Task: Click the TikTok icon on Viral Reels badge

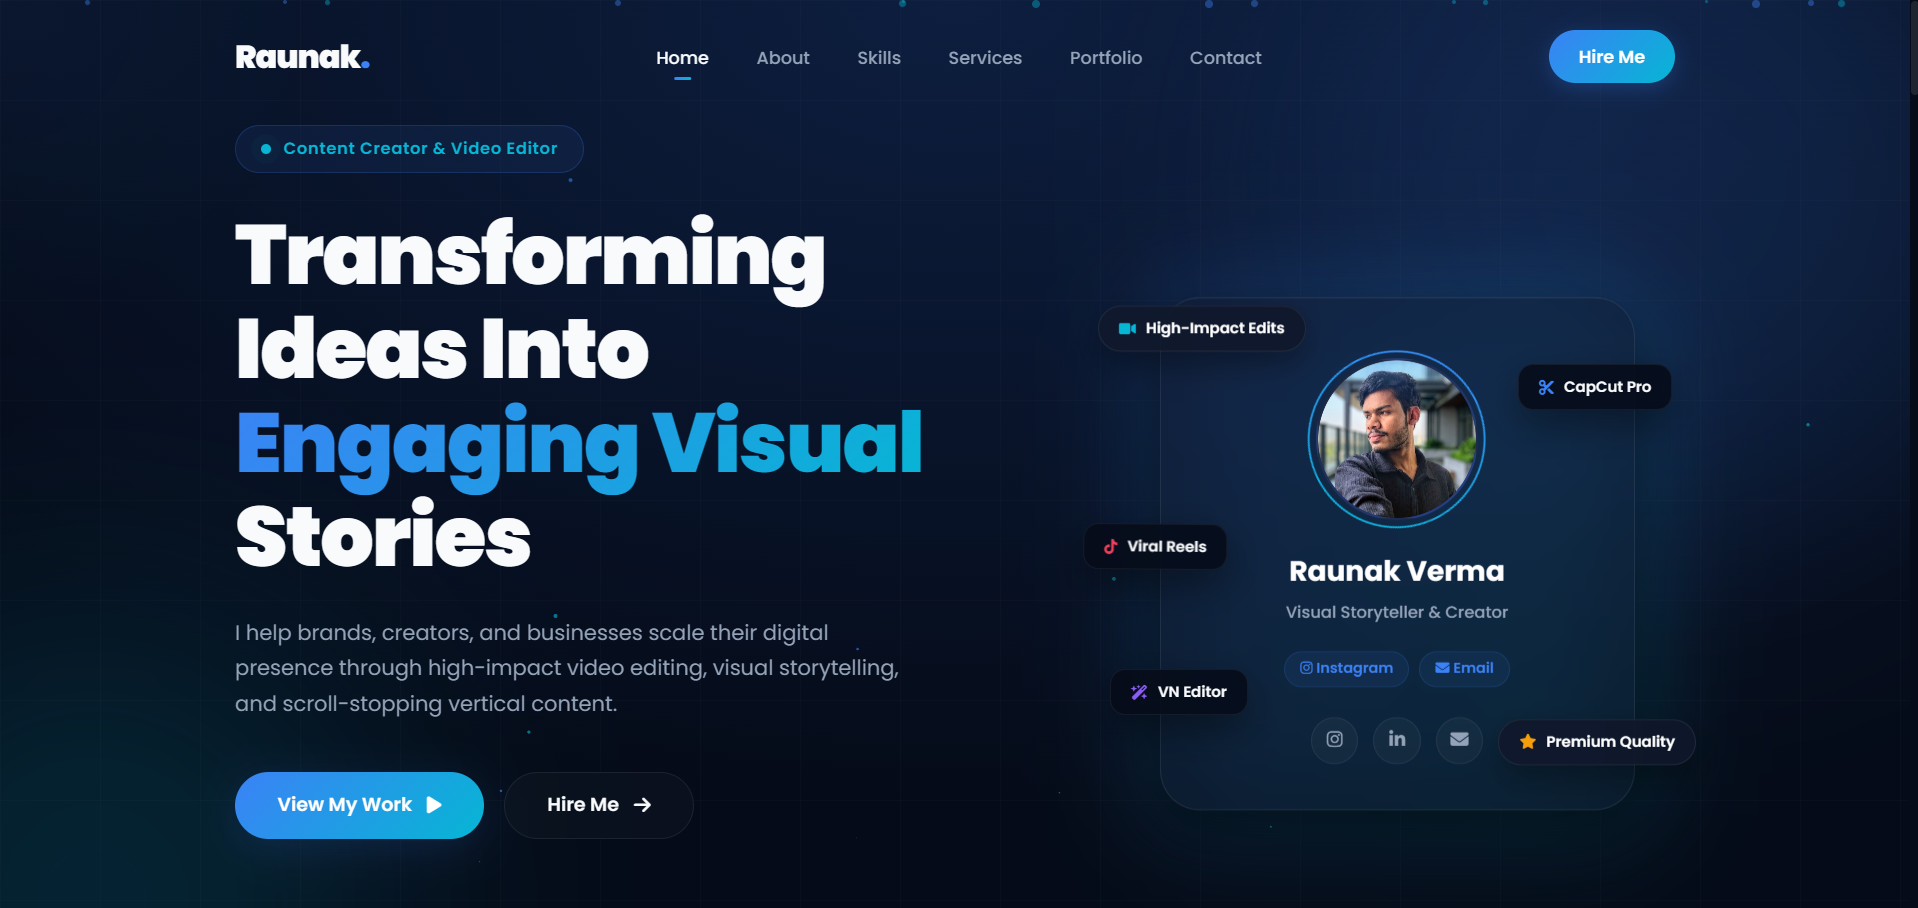Action: click(x=1110, y=547)
